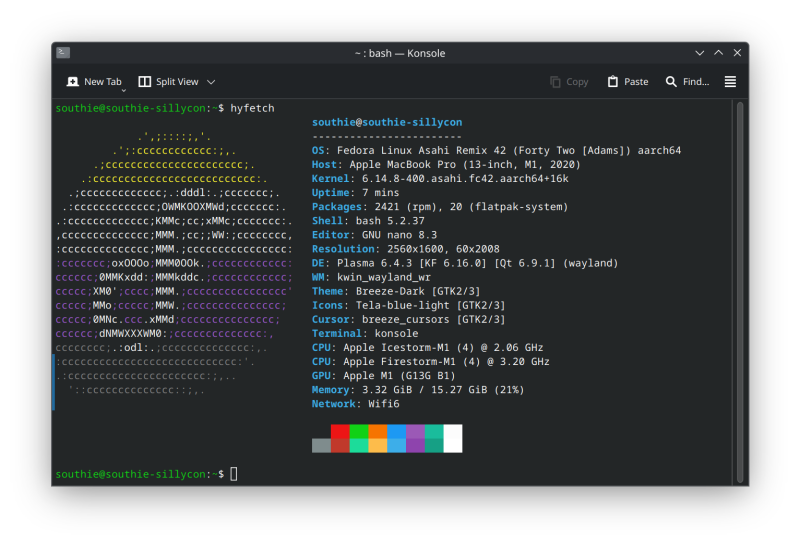Click the Split View button
This screenshot has height=547, width=800.
(169, 82)
